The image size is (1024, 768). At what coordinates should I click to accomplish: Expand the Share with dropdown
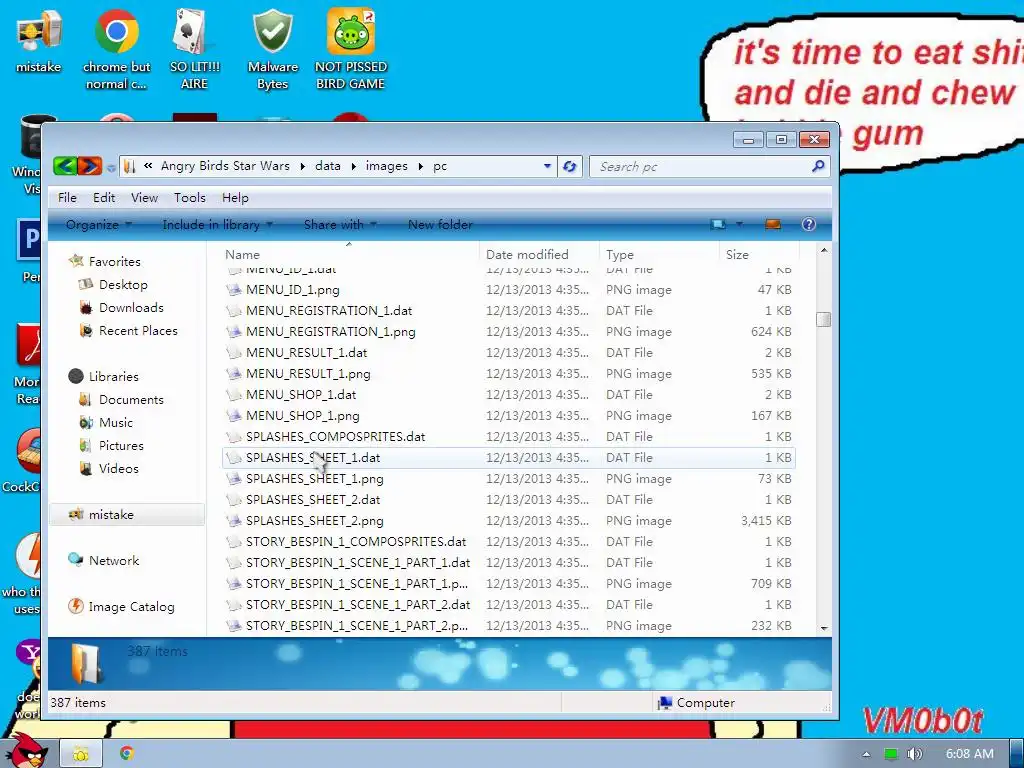coord(340,224)
